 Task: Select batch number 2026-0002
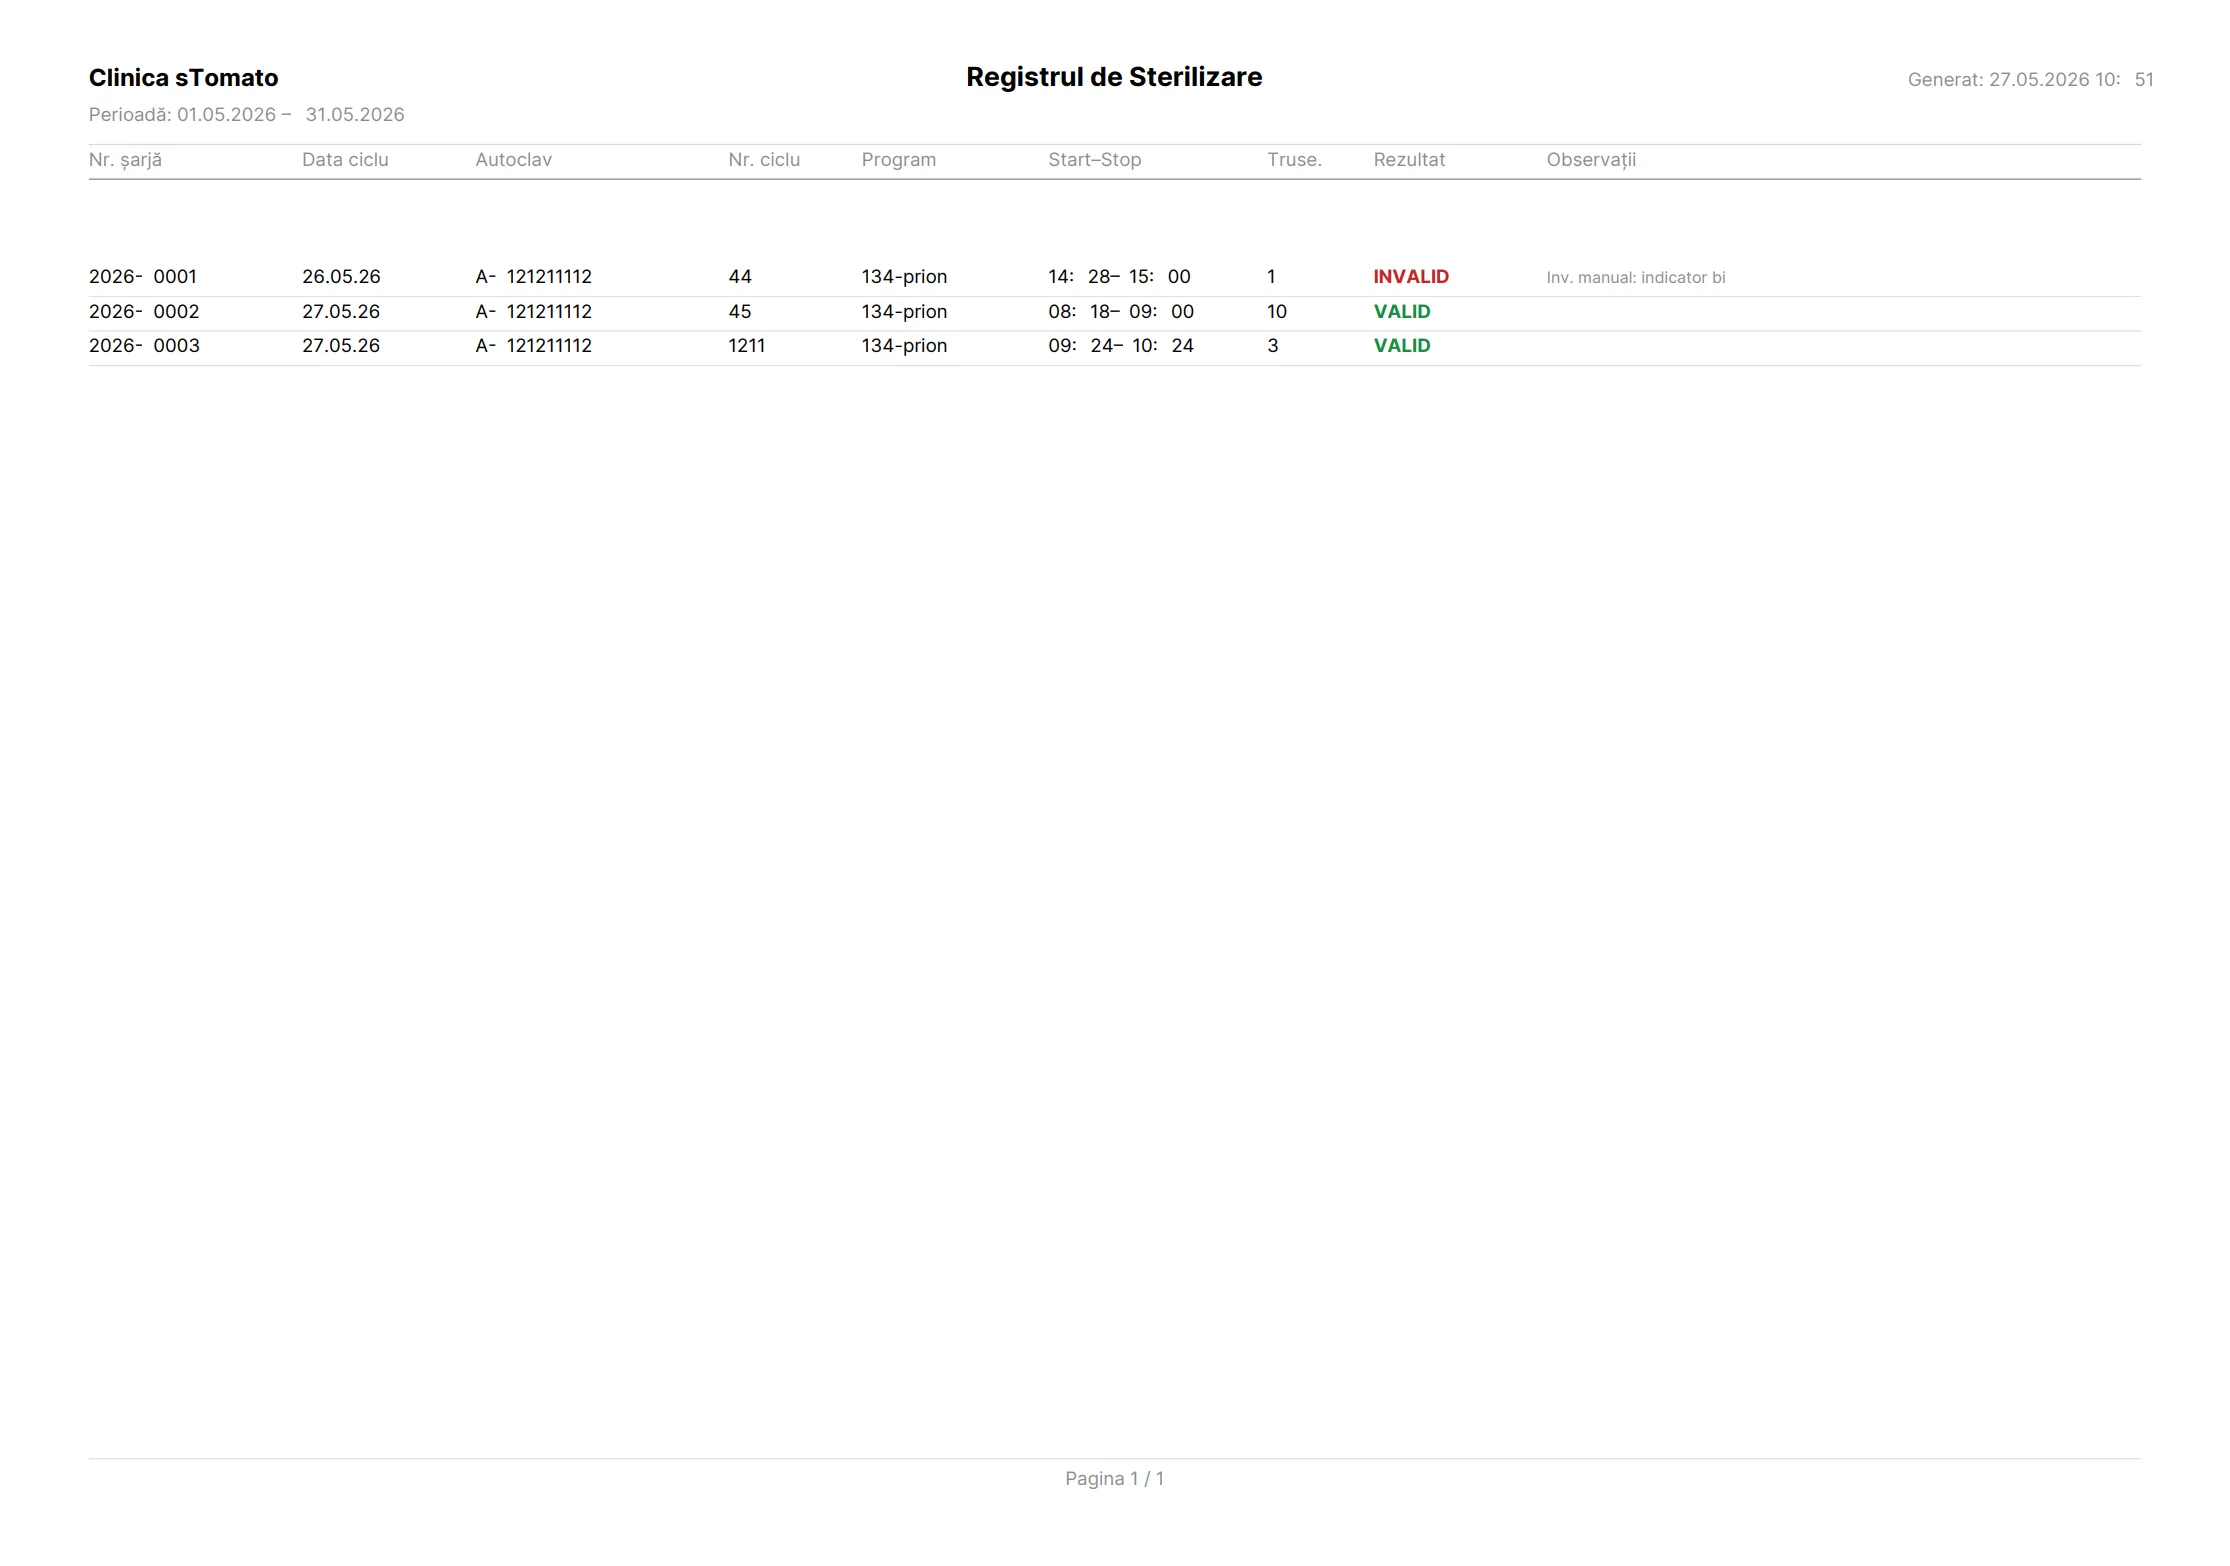tap(144, 312)
